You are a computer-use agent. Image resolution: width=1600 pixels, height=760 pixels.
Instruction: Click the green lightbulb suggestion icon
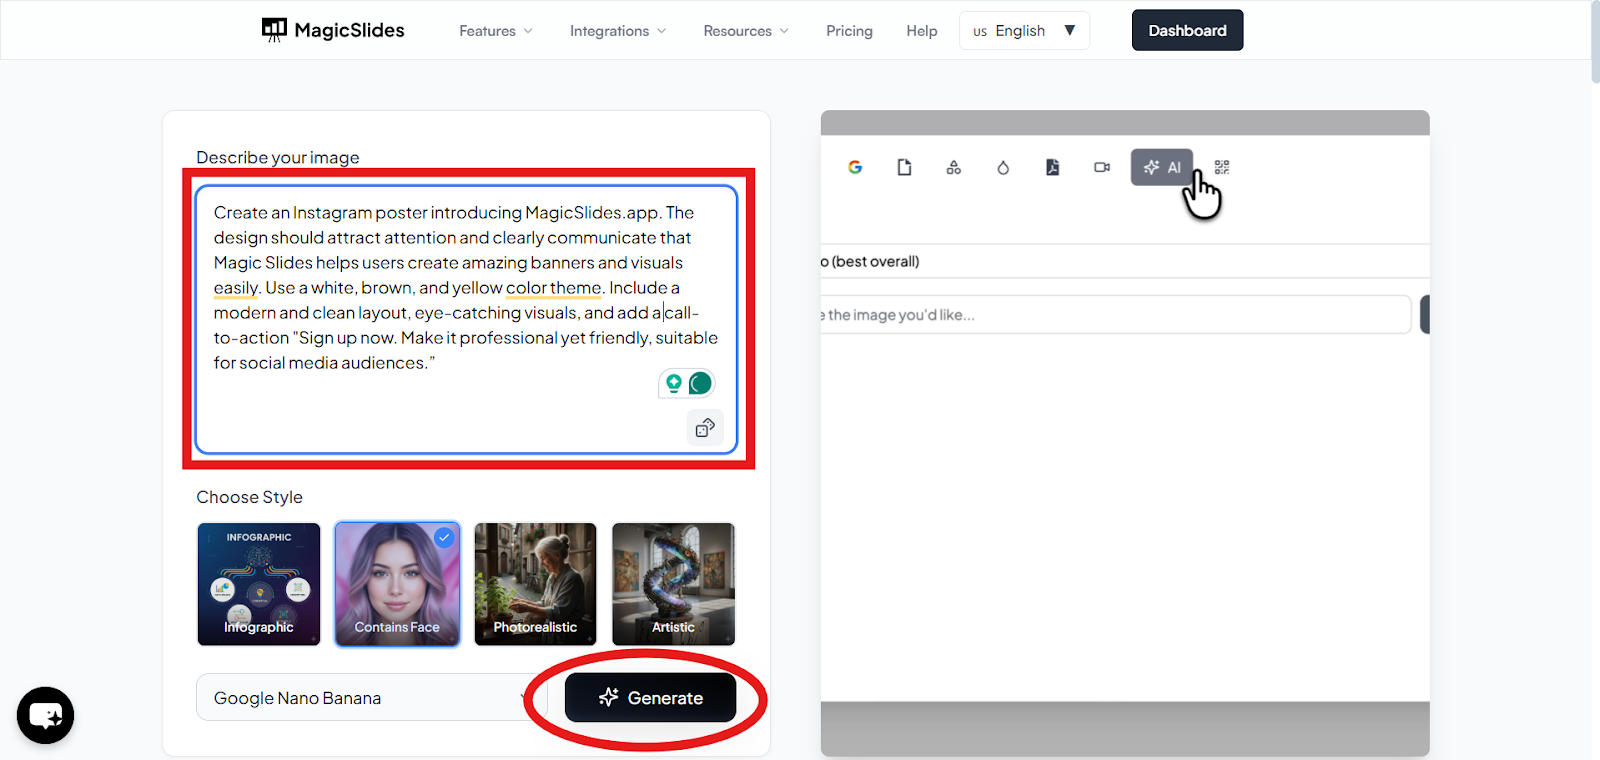coord(674,383)
